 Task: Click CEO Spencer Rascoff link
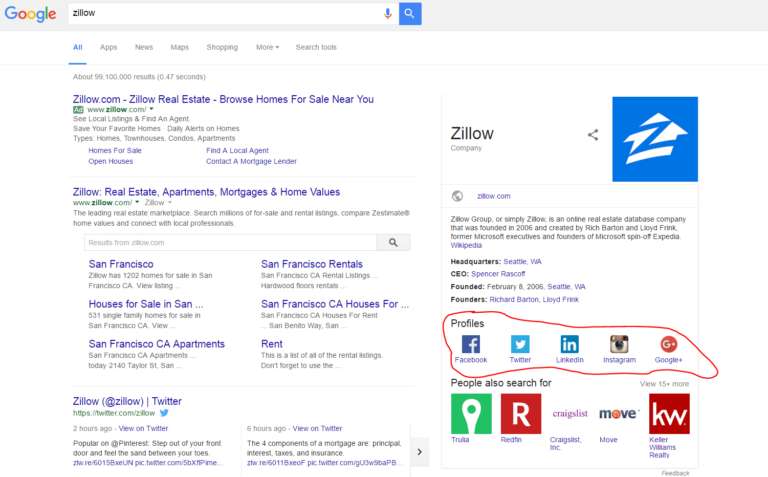point(498,274)
